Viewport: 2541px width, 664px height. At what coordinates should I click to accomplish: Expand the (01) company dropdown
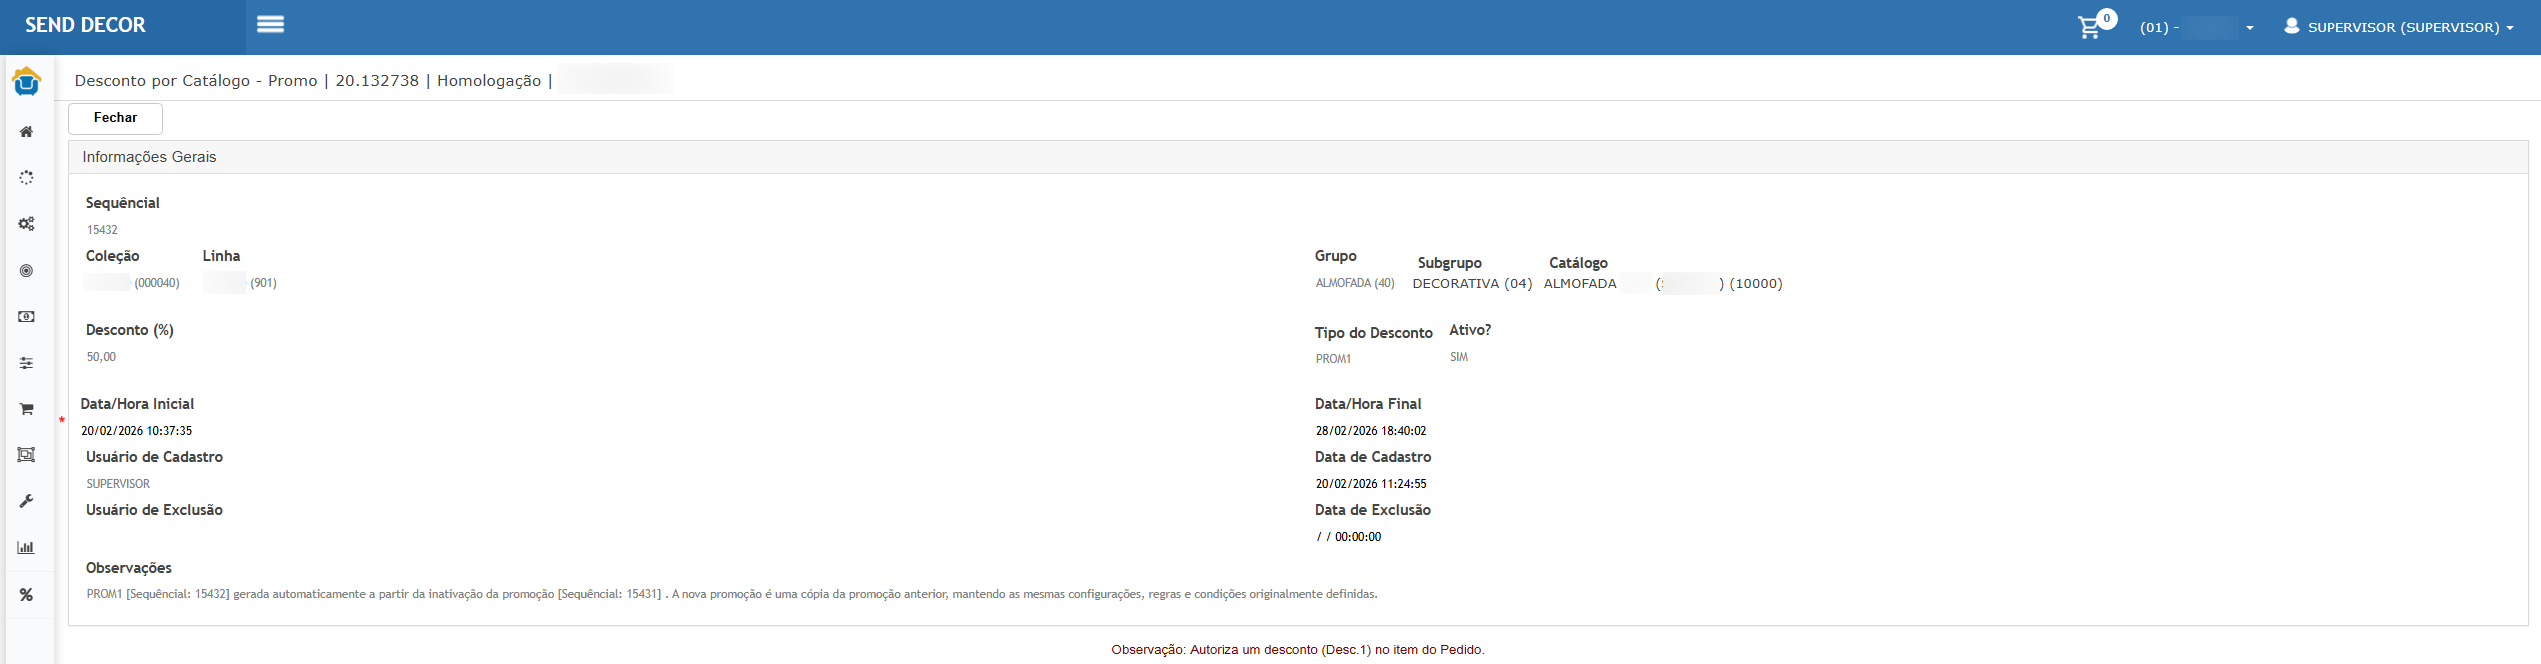(2196, 28)
